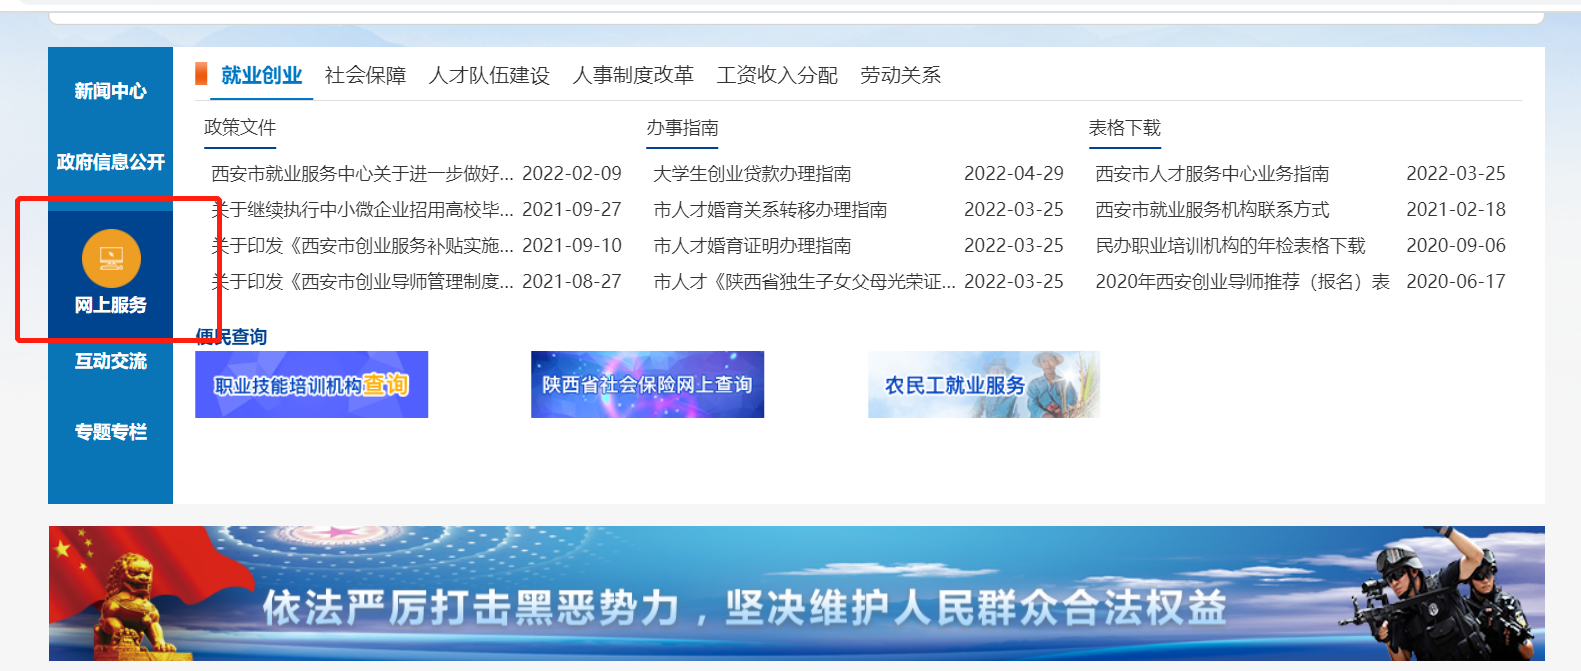Click date 2021-08-27 in 政策文件 list

(x=572, y=282)
